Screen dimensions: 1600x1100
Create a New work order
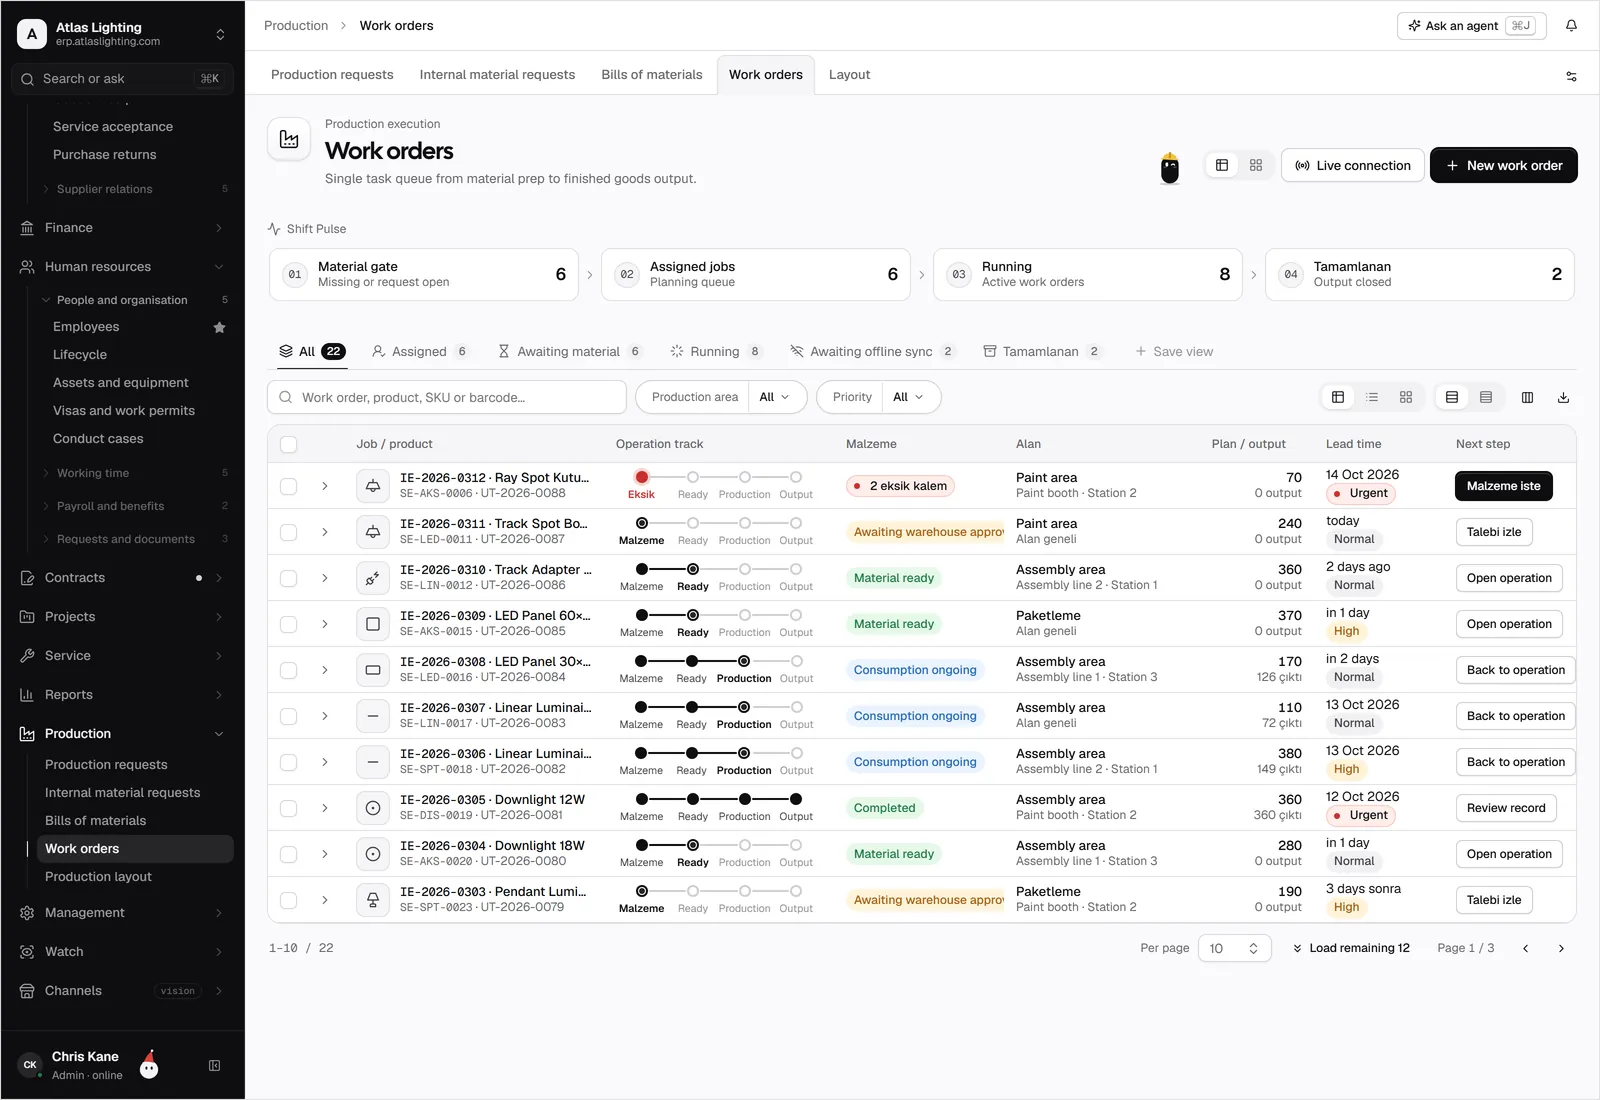coord(1503,165)
